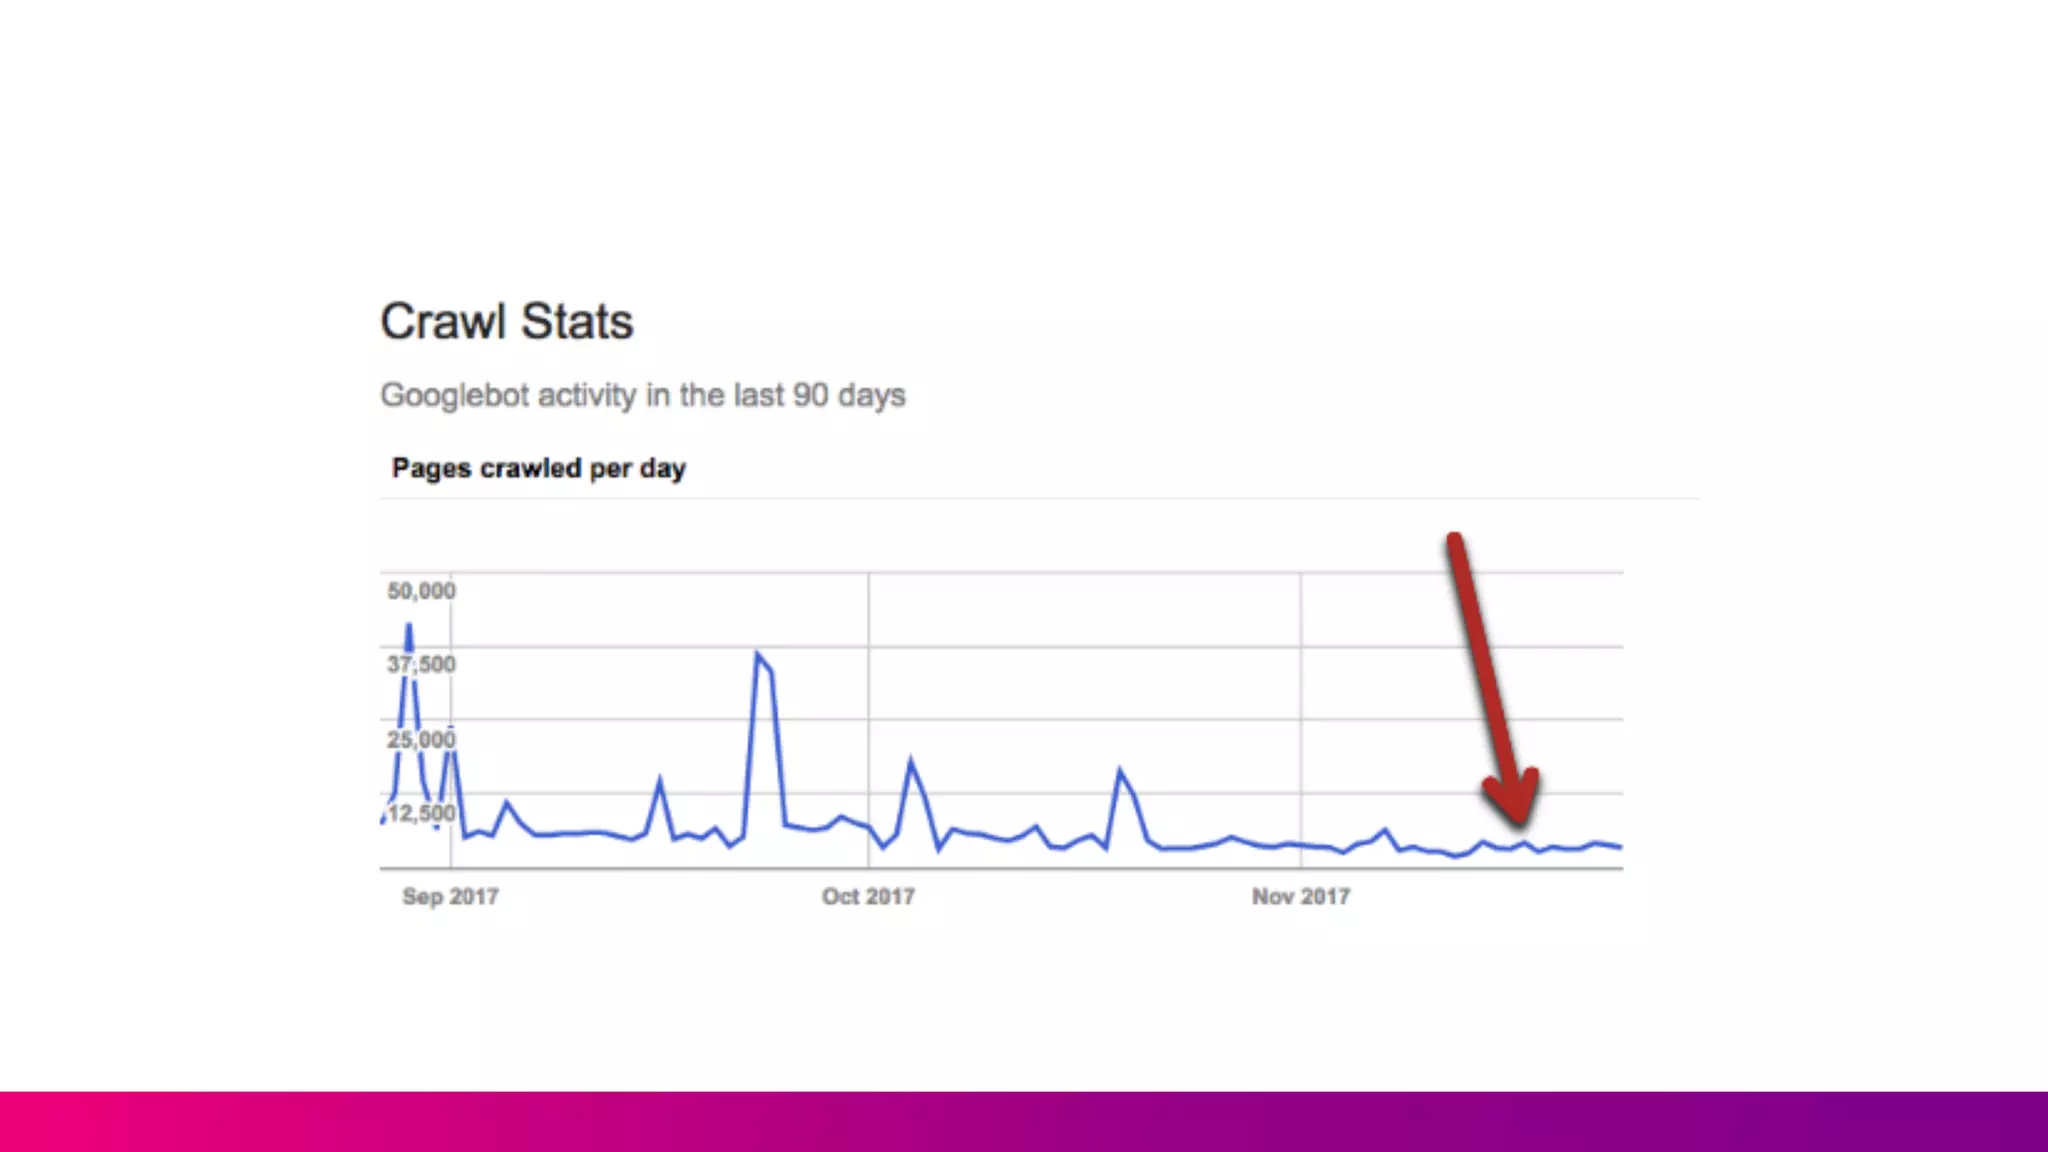Click the early-October crawl spike peak
Viewport: 2048px width, 1152px height.
(910, 762)
